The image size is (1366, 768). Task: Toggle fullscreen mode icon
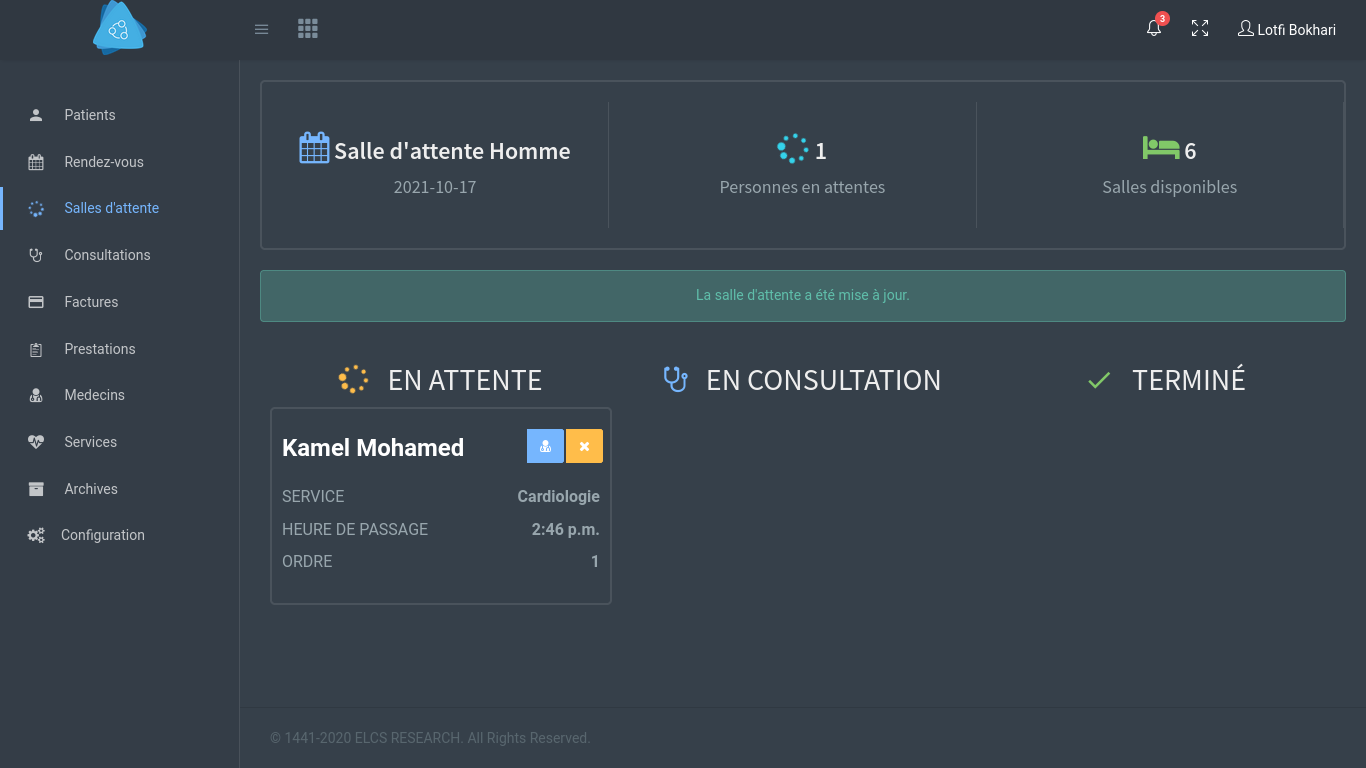pyautogui.click(x=1200, y=29)
